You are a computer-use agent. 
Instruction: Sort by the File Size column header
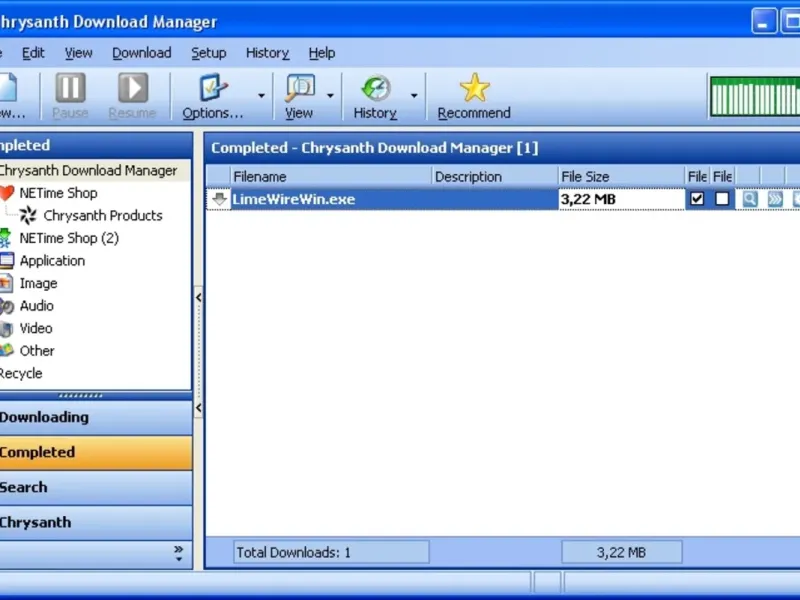click(x=621, y=177)
